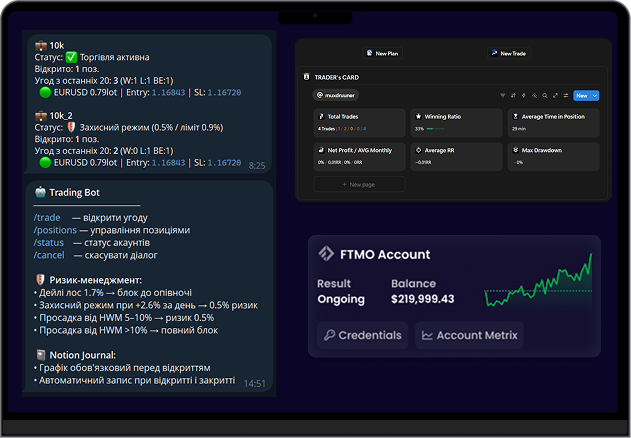Click the 8:25 message timestamp
631x438 pixels.
coord(257,166)
